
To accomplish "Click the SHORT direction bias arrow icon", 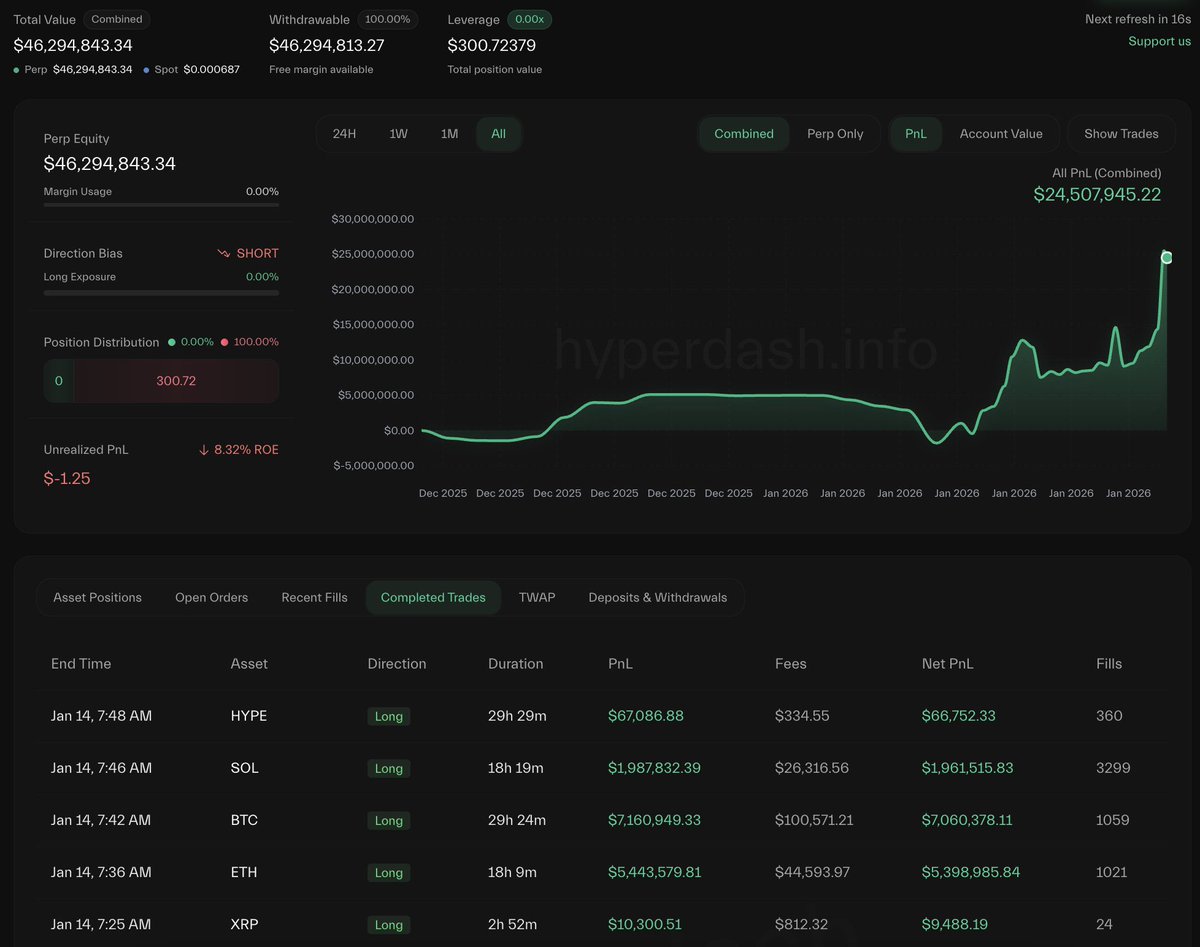I will click(224, 254).
